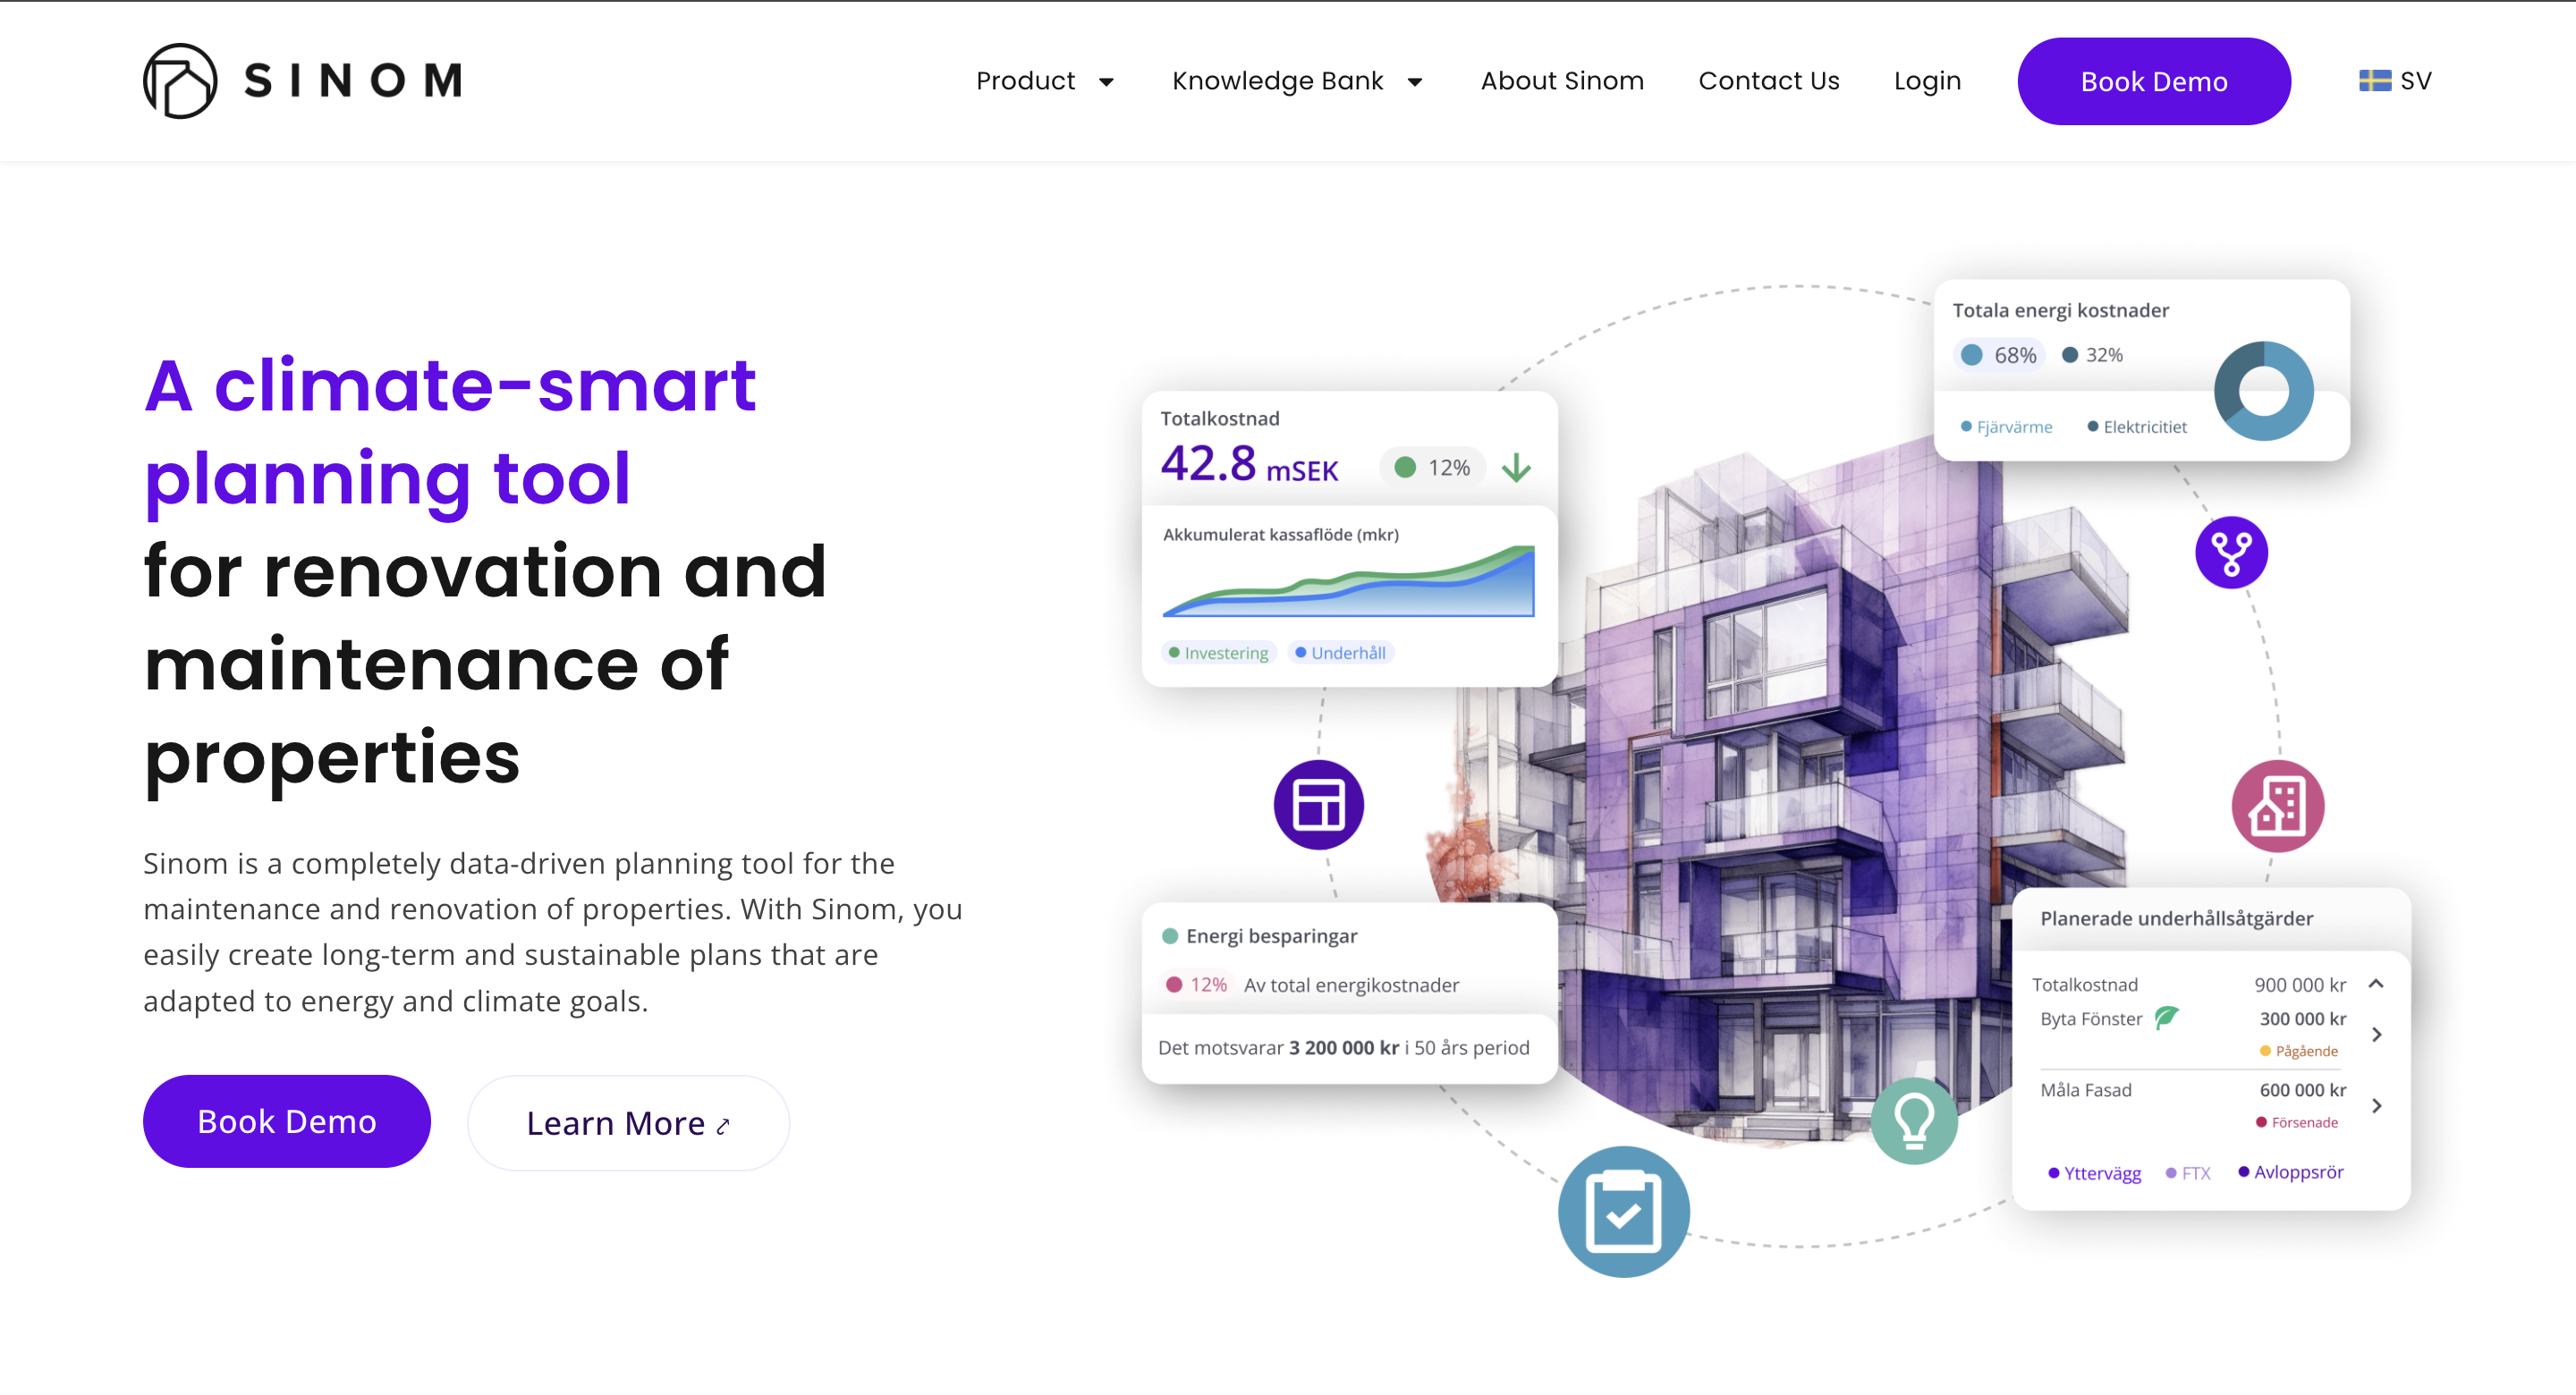Toggle the Fjärvärme legend item

(x=2006, y=427)
